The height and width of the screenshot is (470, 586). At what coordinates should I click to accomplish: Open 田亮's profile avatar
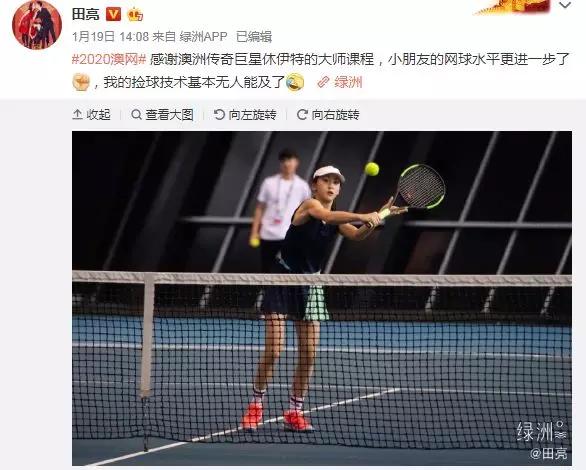pyautogui.click(x=37, y=25)
